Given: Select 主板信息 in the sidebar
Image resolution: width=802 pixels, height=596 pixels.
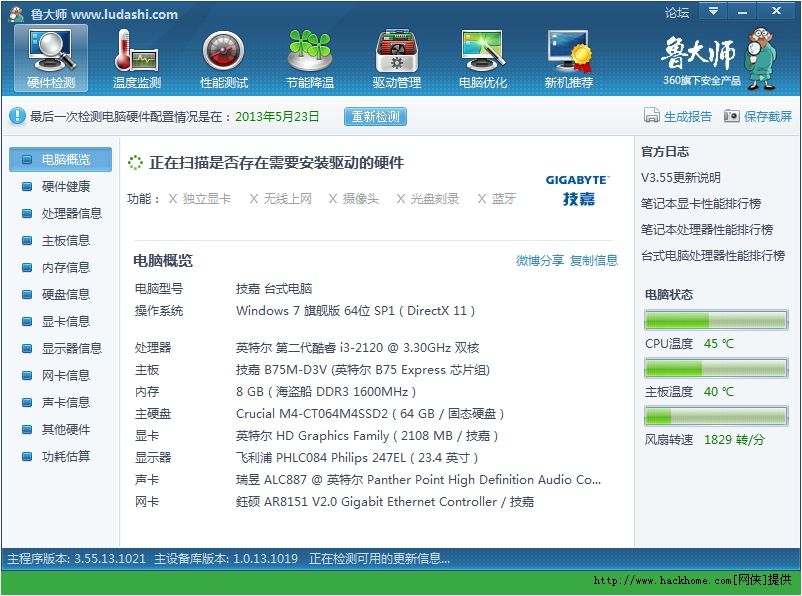Looking at the screenshot, I should pyautogui.click(x=60, y=240).
